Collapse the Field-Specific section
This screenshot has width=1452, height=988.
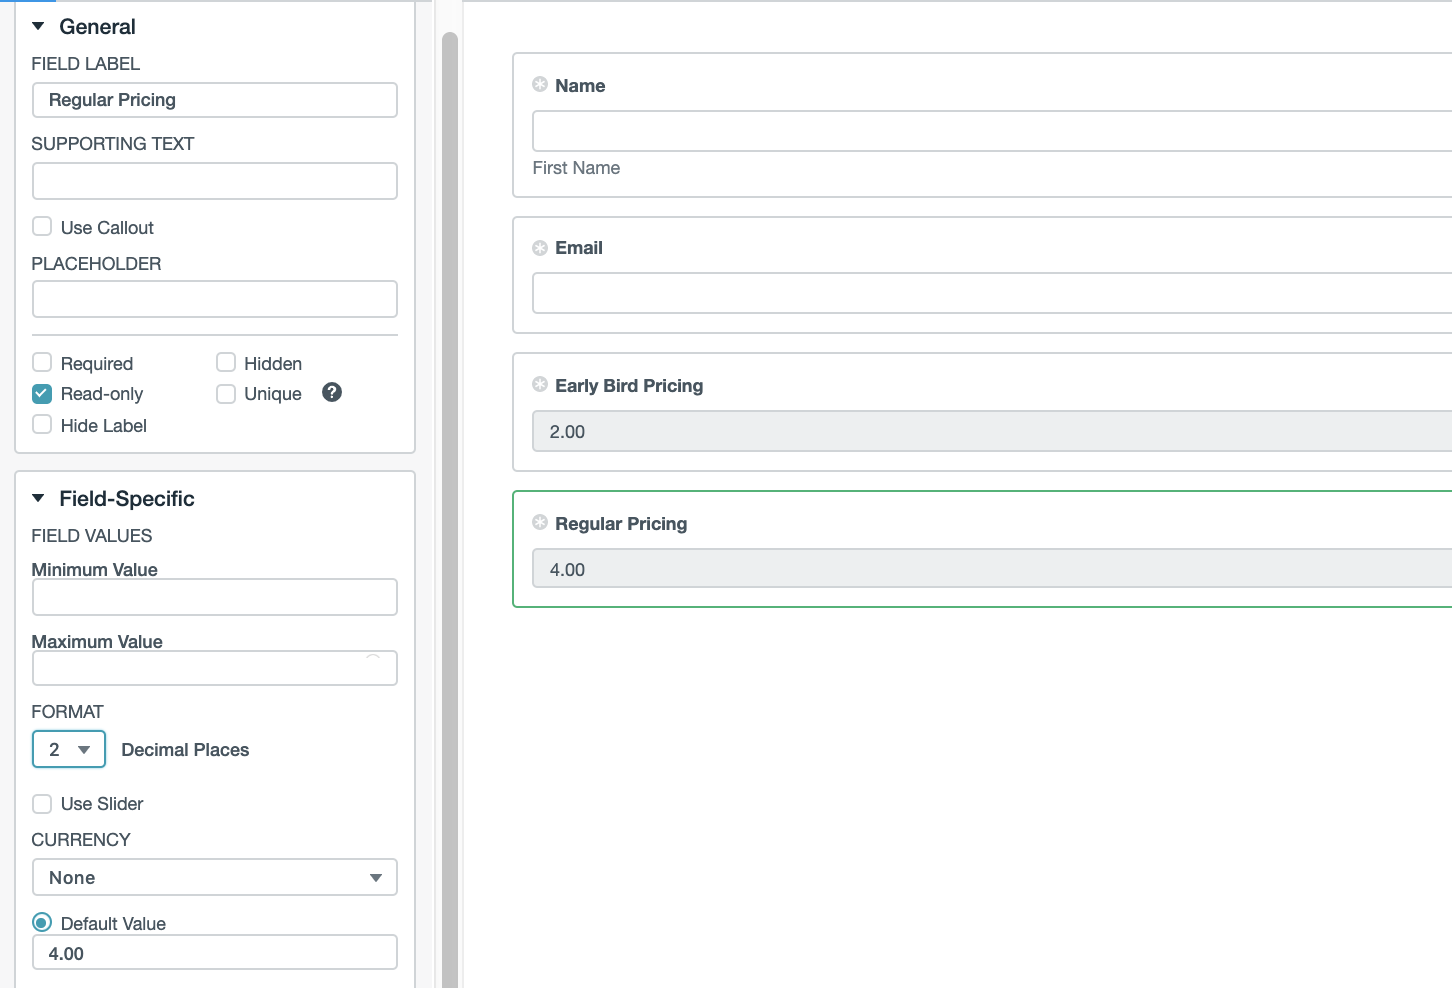39,499
